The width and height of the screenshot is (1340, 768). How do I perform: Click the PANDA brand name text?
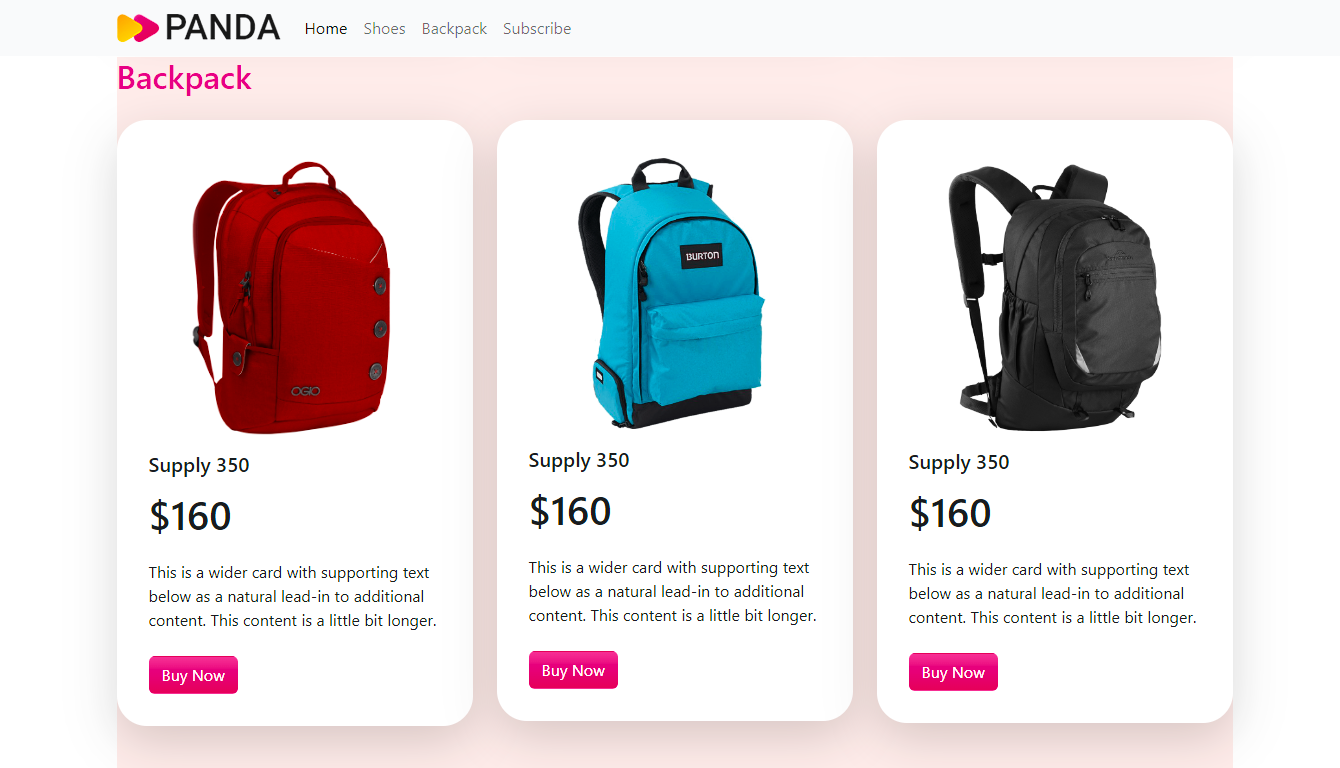click(x=222, y=28)
